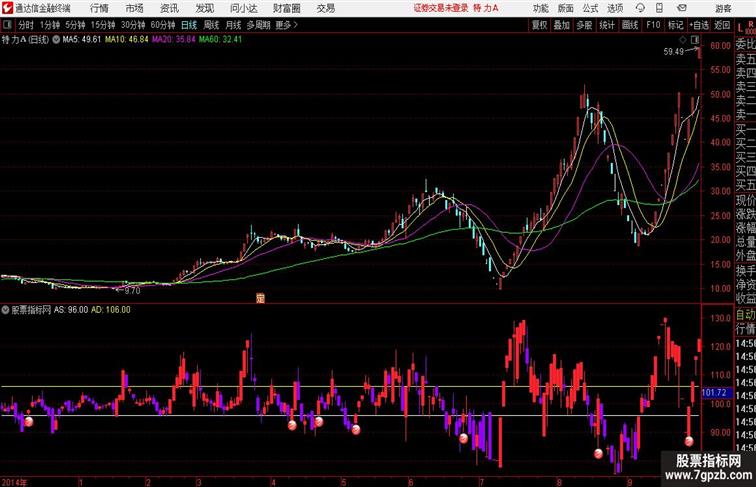
Task: Click the 59.49 high price annotation
Action: pyautogui.click(x=674, y=52)
